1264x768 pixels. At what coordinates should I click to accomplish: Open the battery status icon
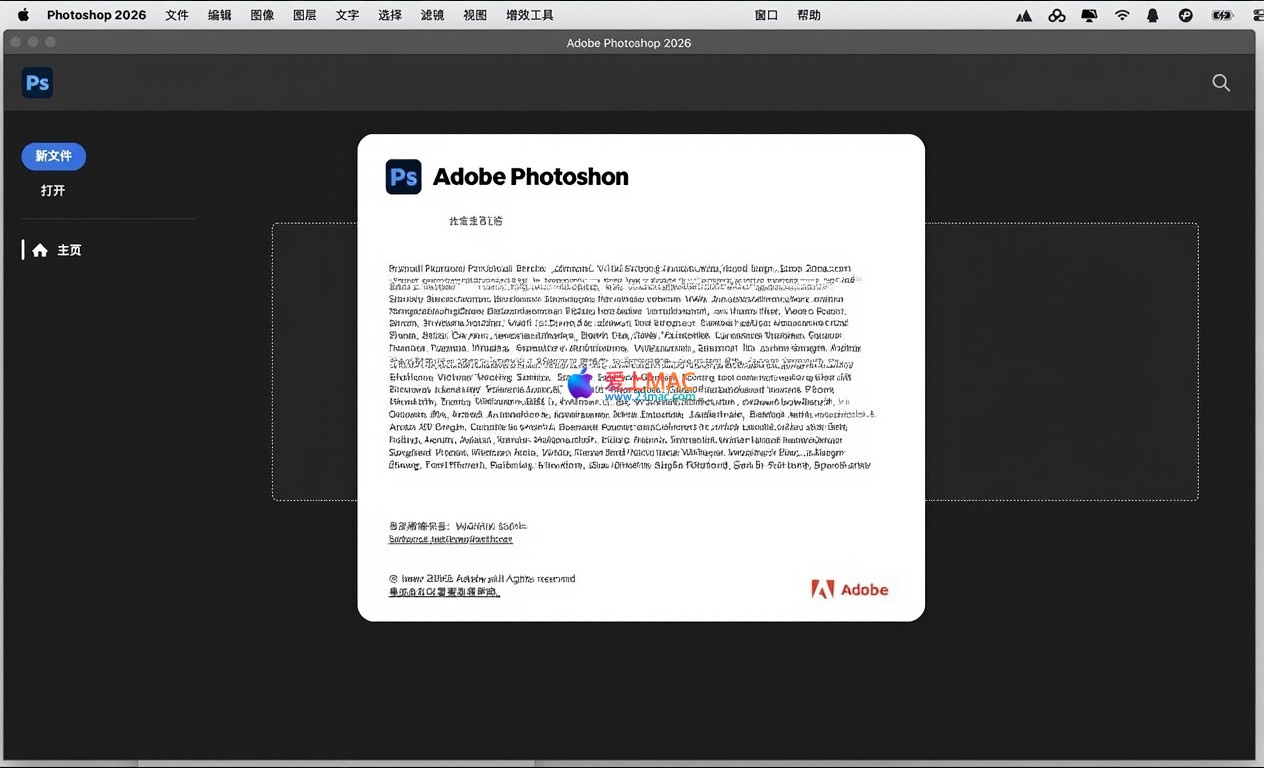[x=1221, y=15]
